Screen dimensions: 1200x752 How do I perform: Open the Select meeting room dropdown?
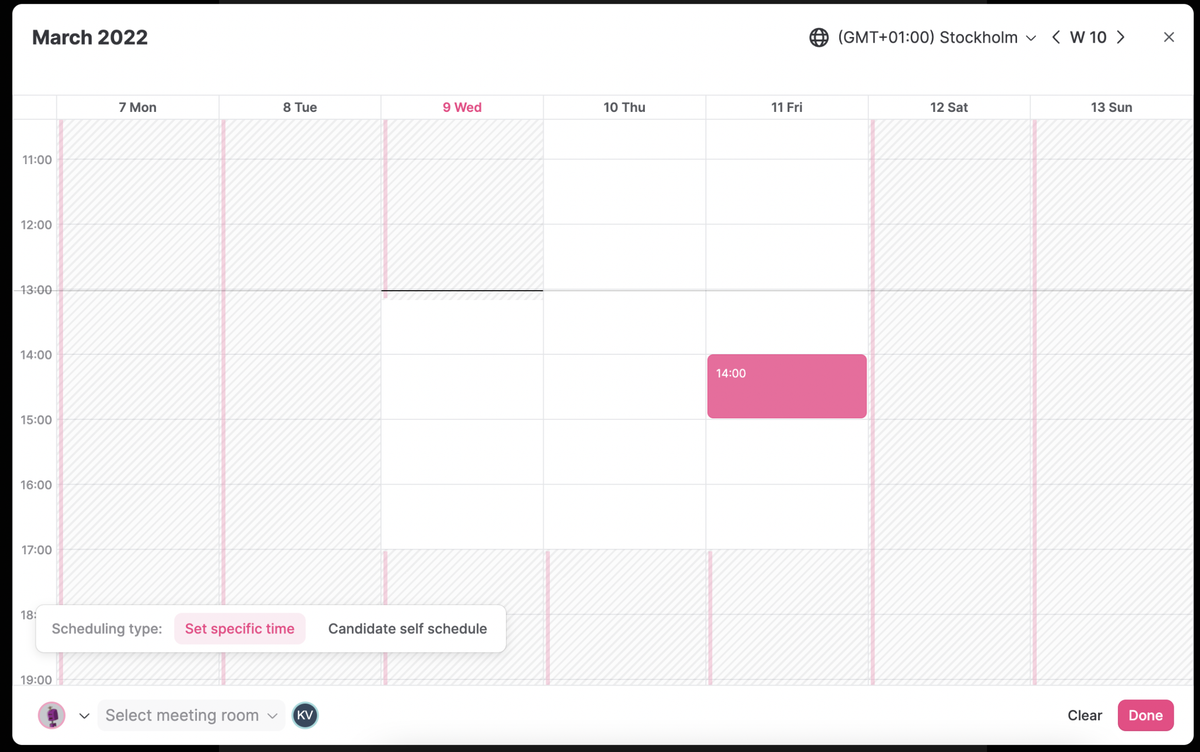click(x=191, y=715)
